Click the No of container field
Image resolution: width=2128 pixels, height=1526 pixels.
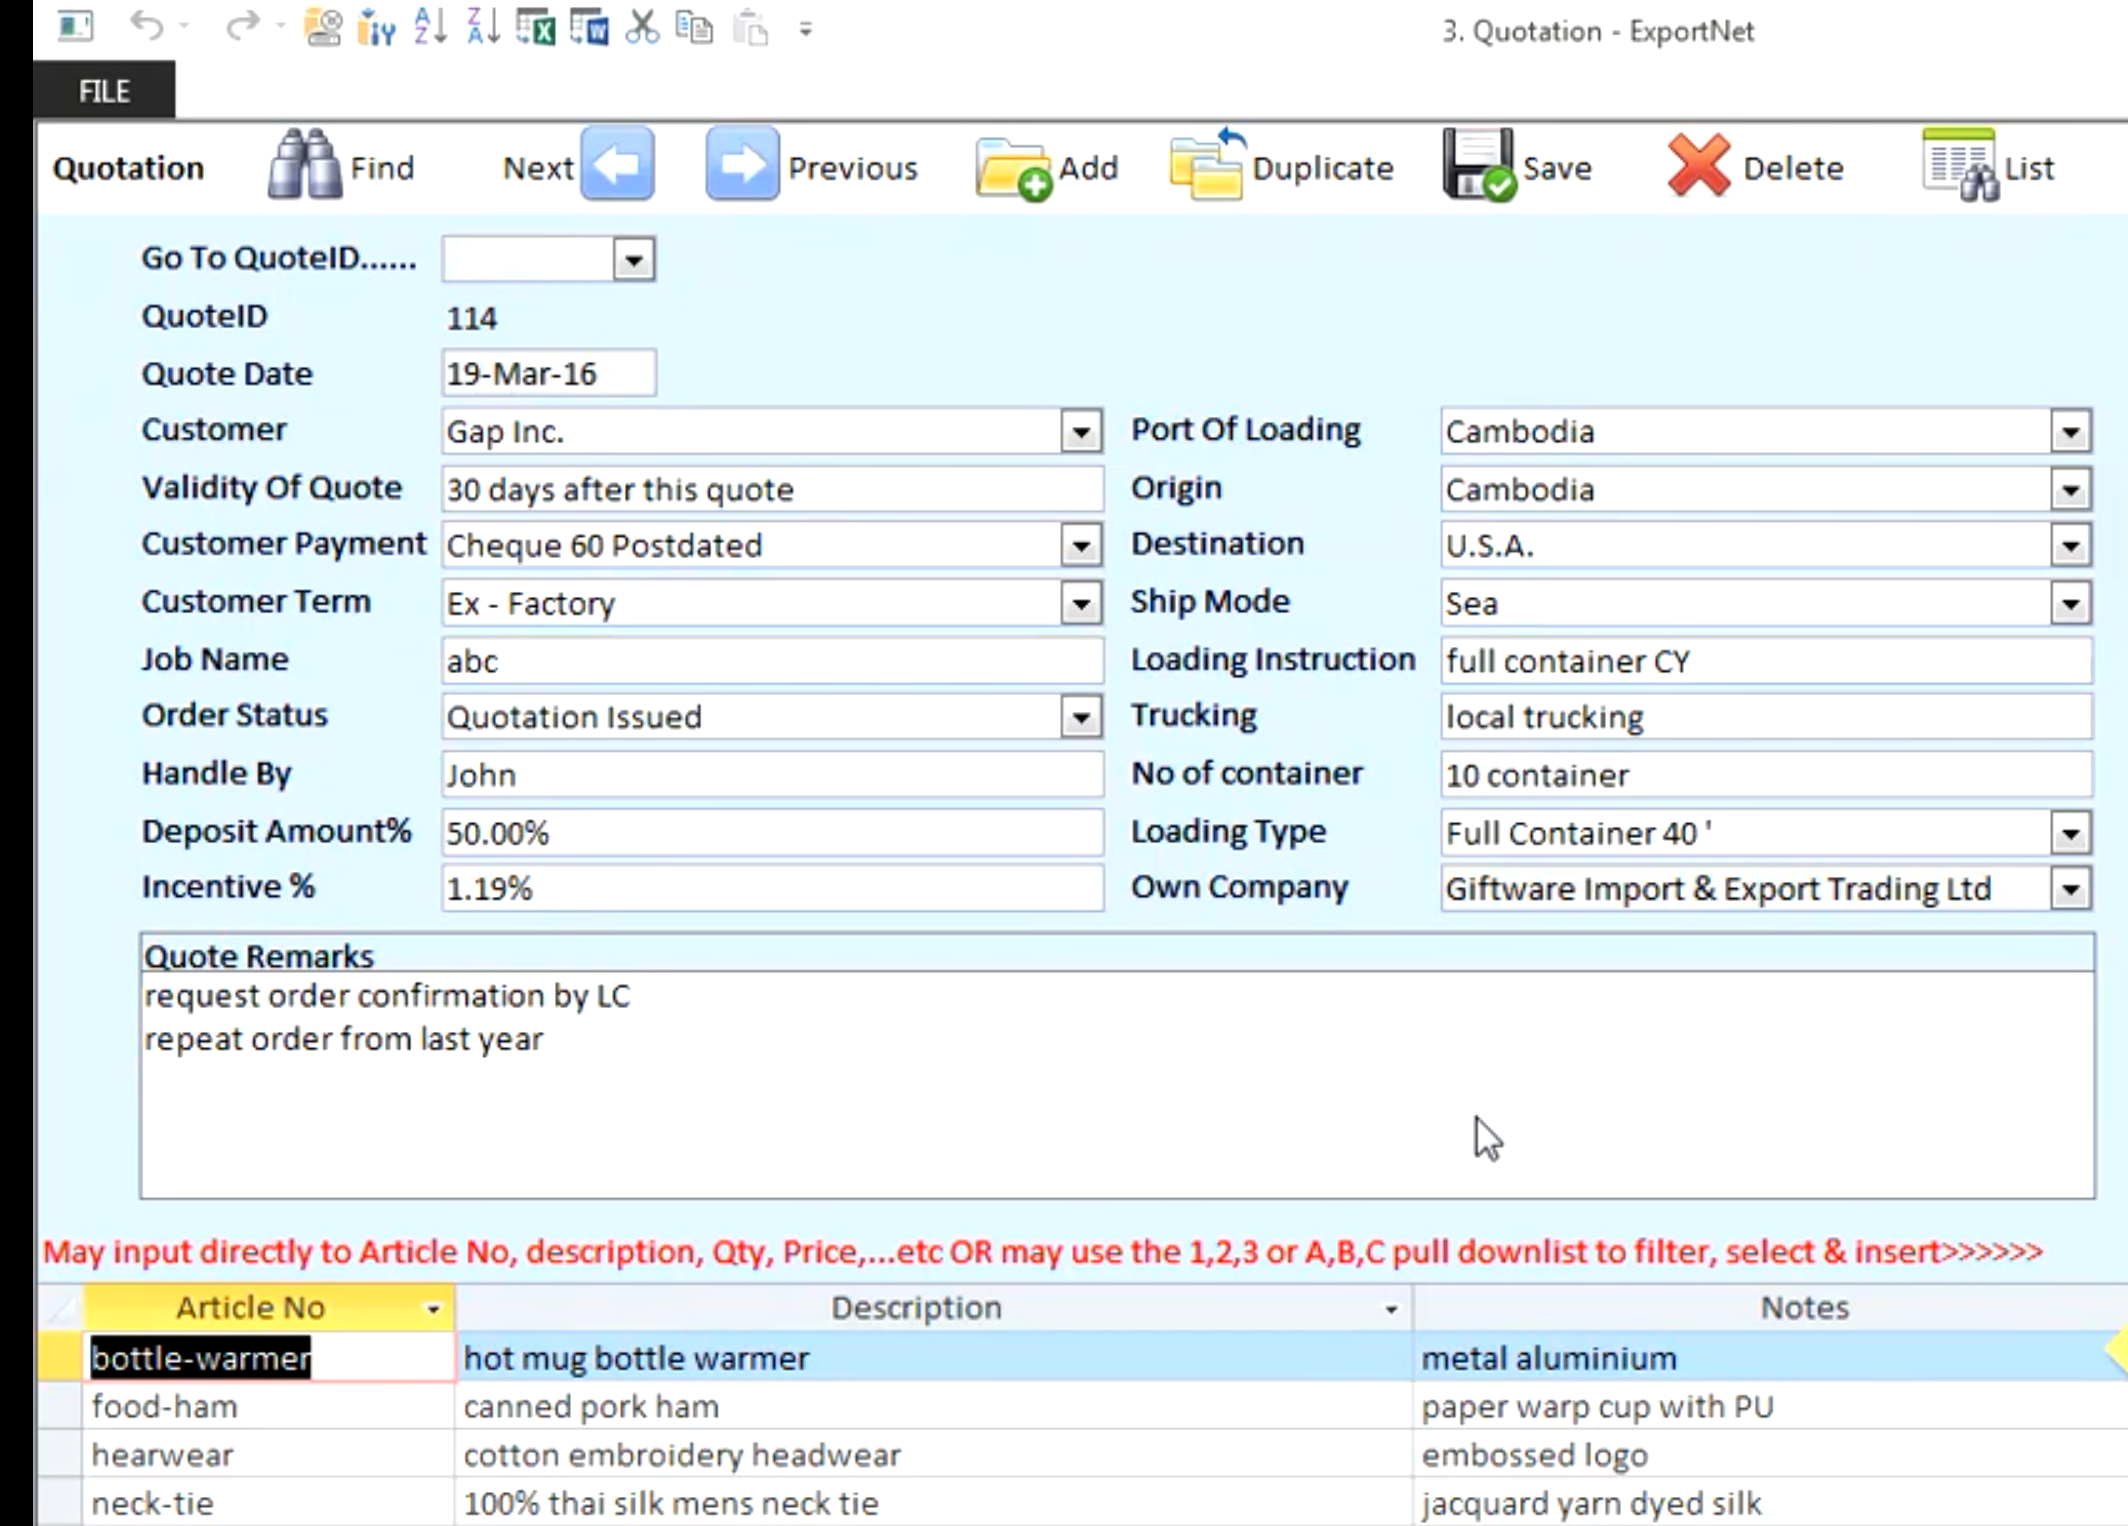[1766, 775]
